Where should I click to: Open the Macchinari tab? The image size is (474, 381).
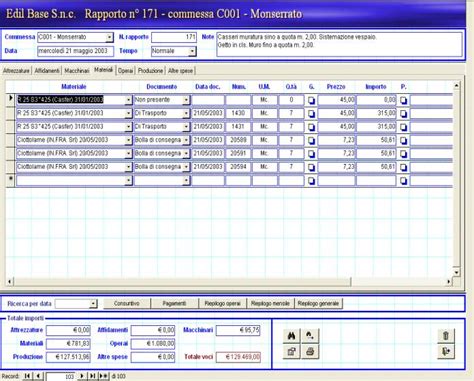(77, 71)
